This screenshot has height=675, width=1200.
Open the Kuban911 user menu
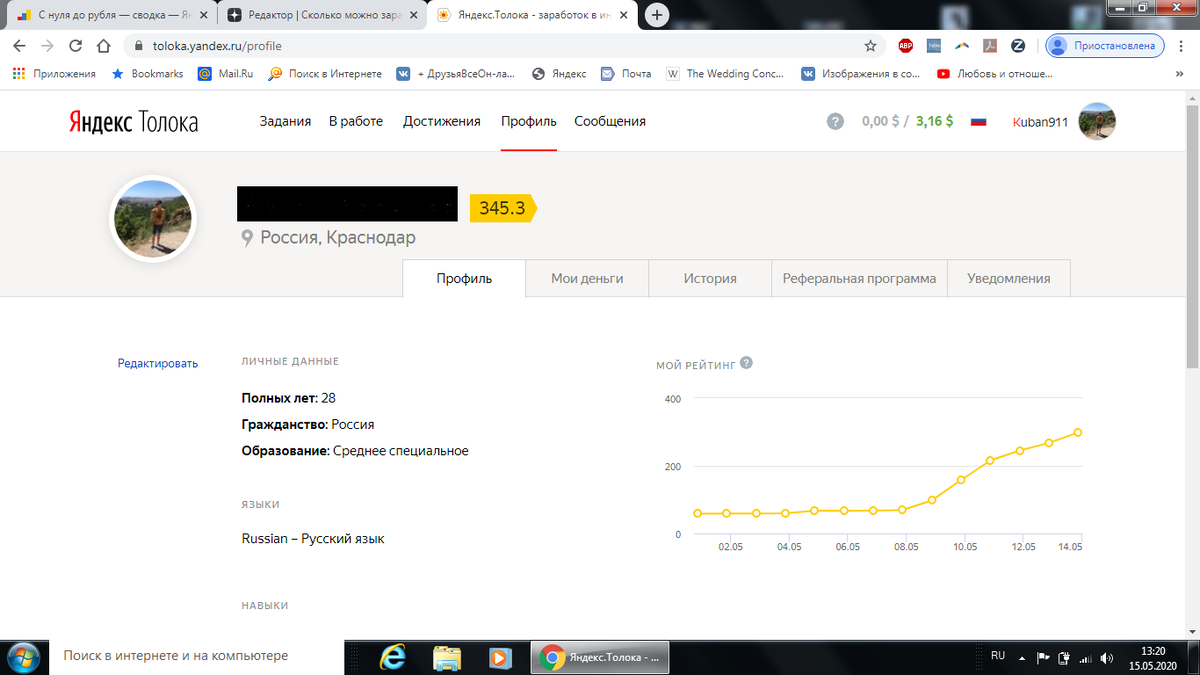pos(1041,121)
